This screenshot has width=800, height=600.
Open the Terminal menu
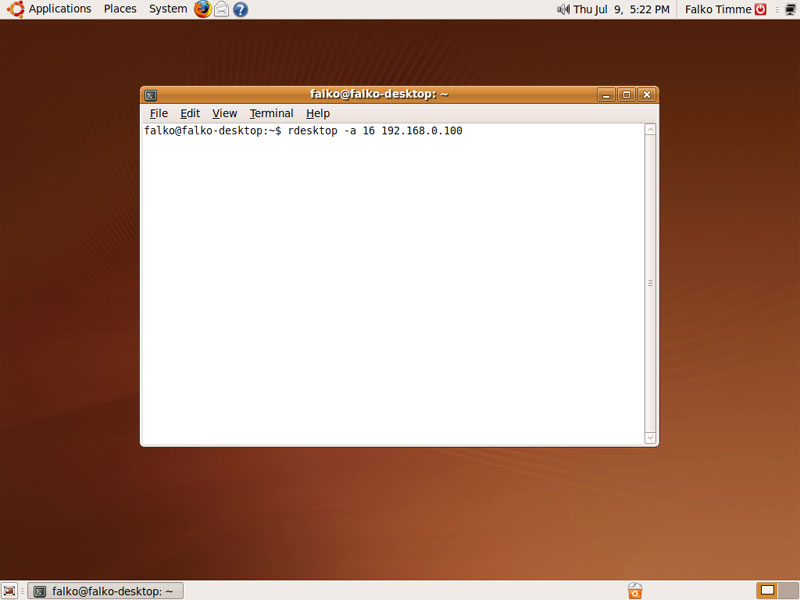[271, 113]
